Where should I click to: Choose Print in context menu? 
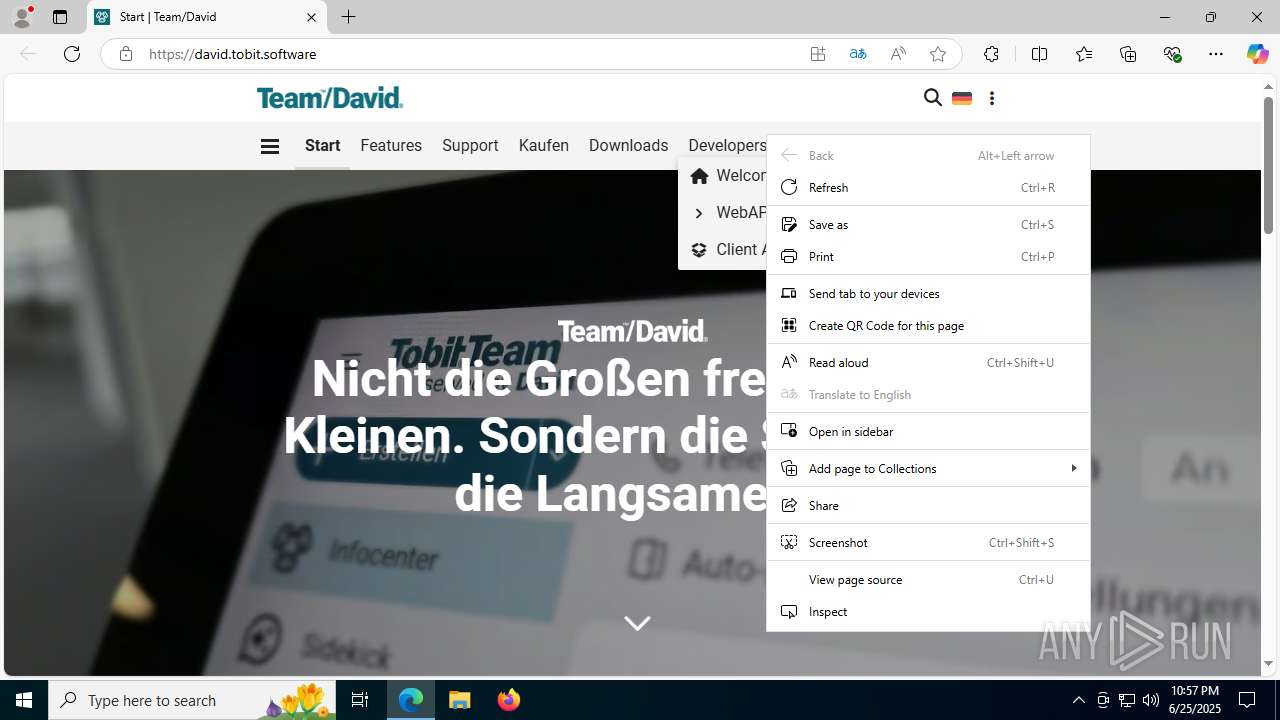click(928, 256)
